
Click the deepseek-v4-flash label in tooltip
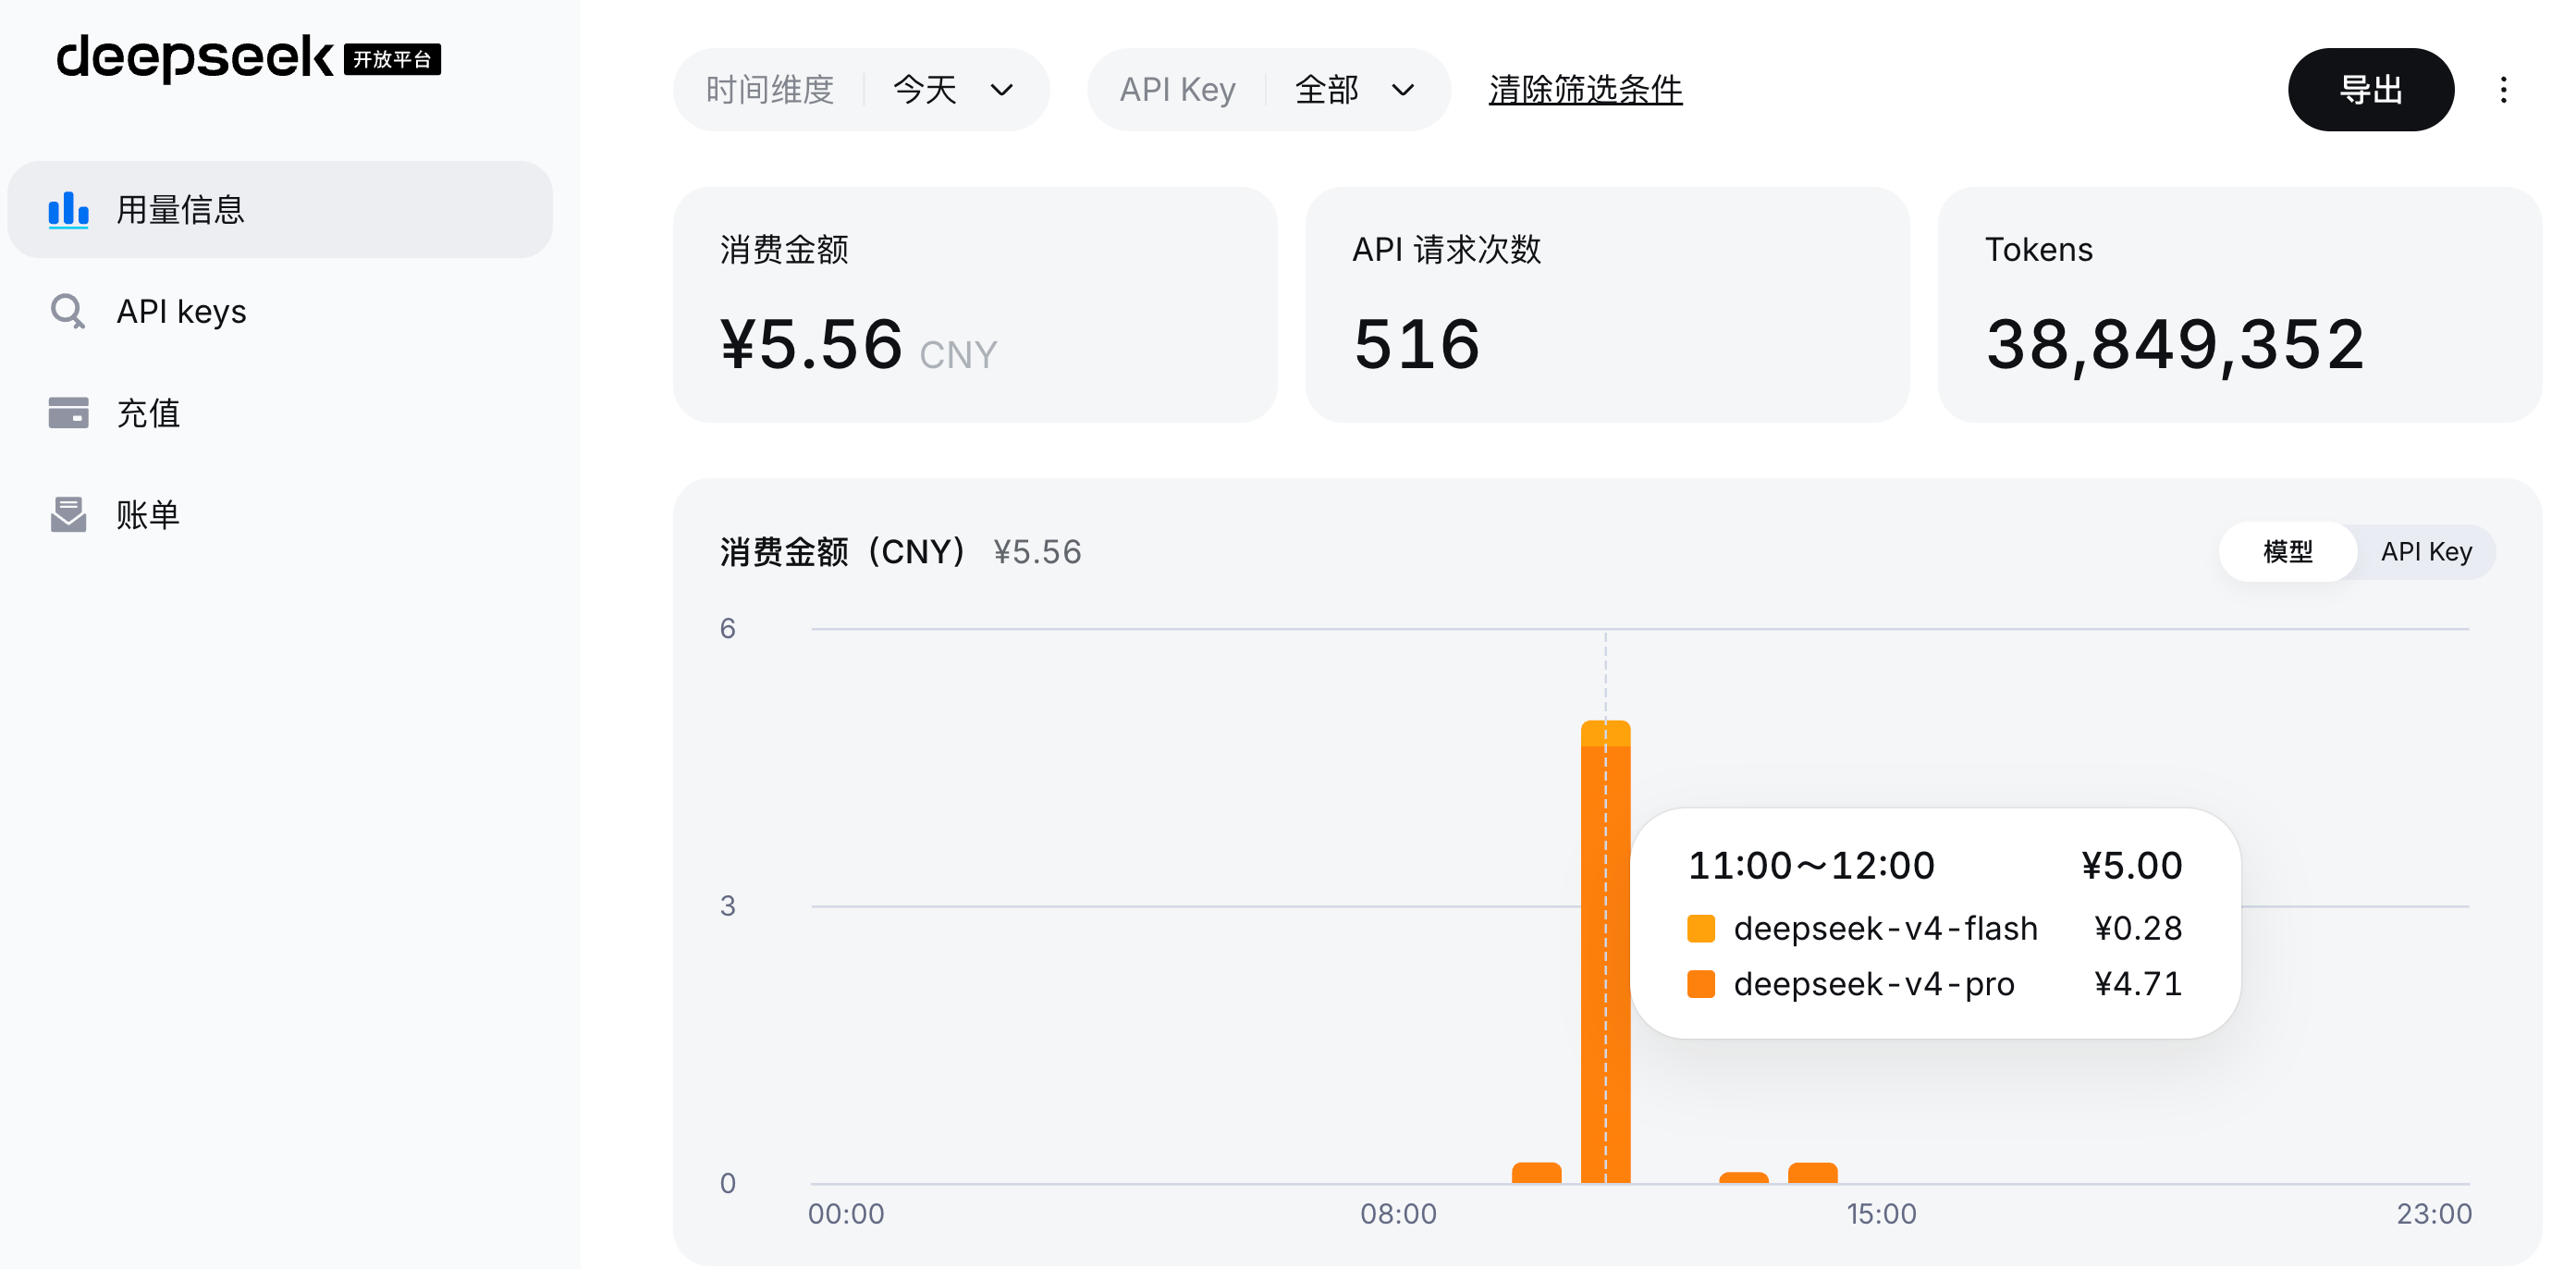click(x=1885, y=929)
